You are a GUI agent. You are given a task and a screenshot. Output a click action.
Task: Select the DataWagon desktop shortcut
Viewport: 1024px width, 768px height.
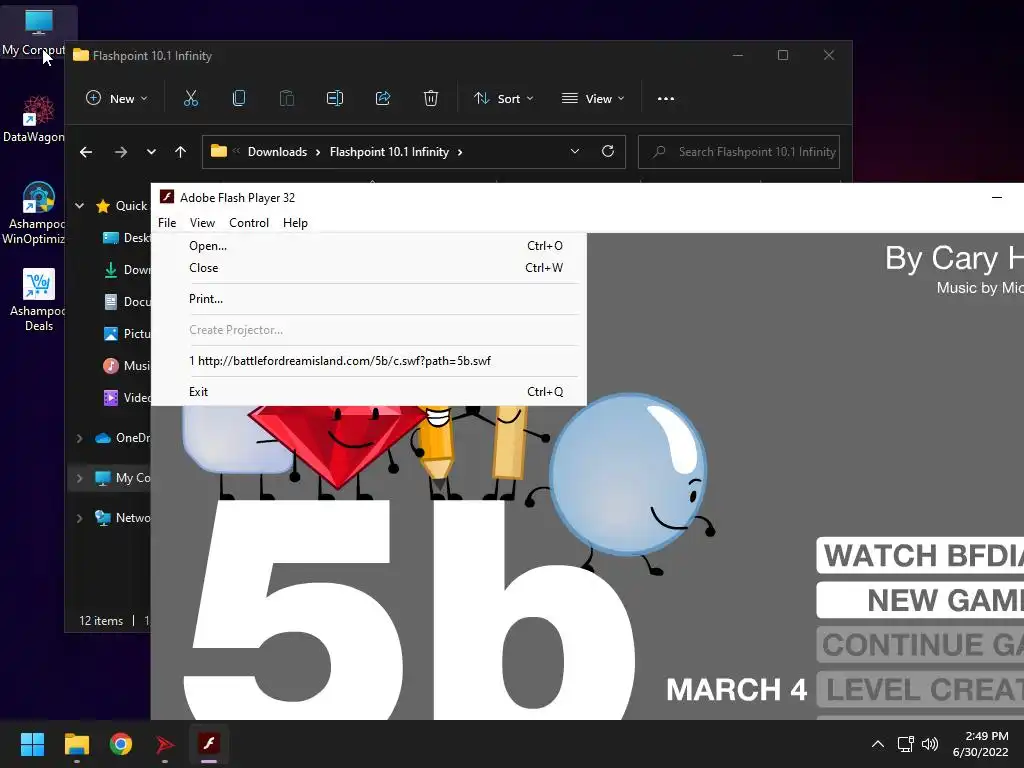pos(36,119)
